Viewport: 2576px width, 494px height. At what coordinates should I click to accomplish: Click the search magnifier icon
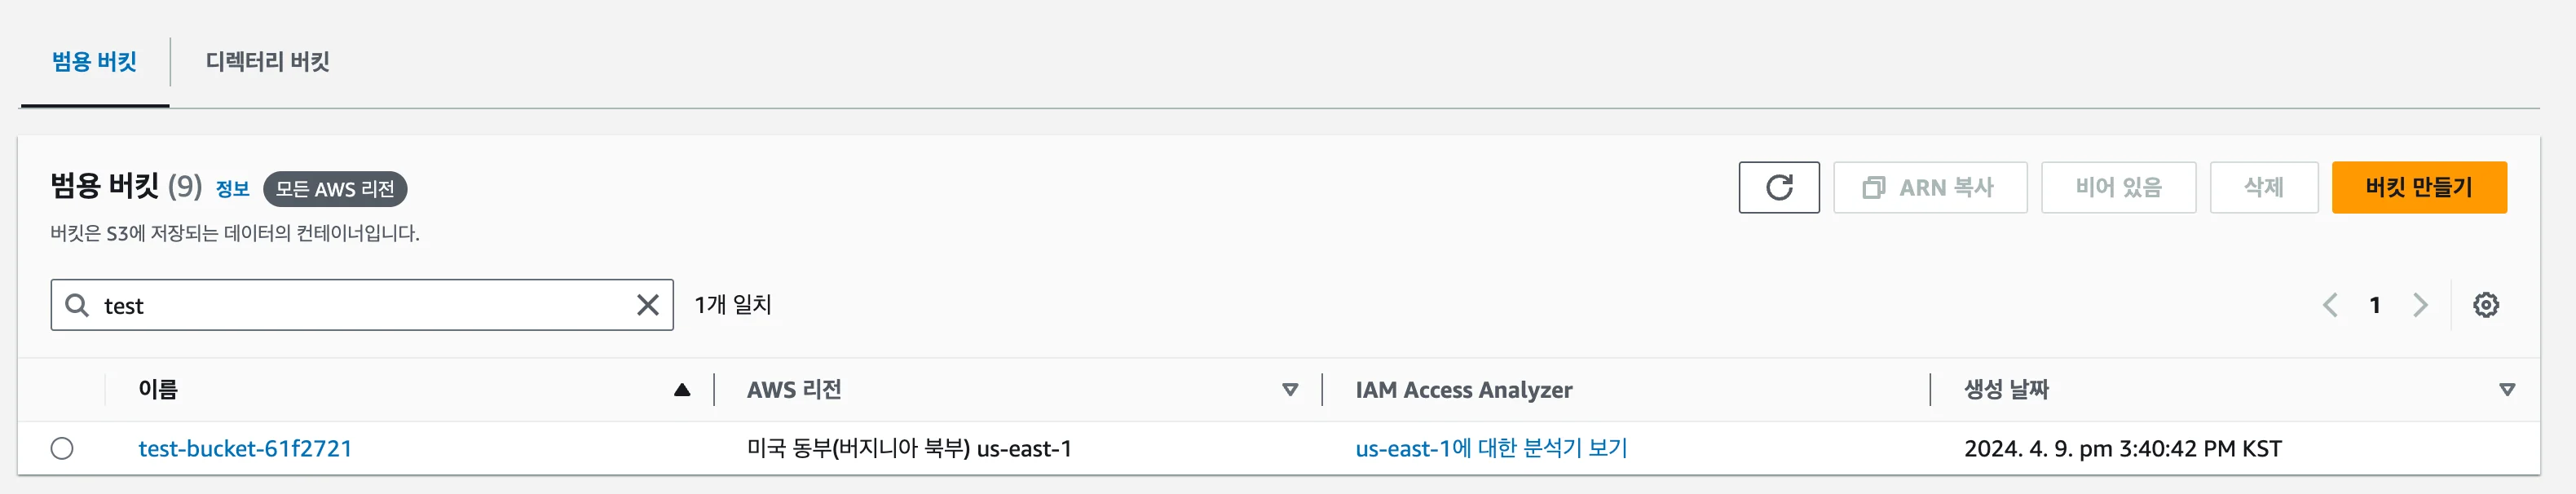pyautogui.click(x=78, y=304)
